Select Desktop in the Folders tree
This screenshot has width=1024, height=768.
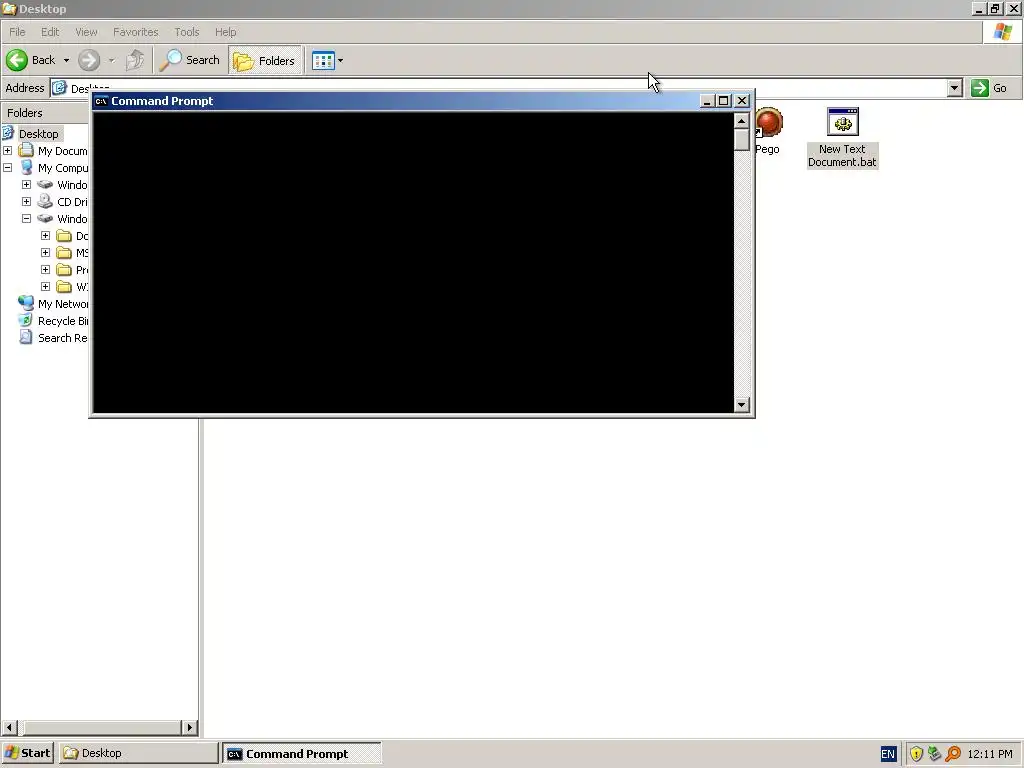click(x=39, y=133)
